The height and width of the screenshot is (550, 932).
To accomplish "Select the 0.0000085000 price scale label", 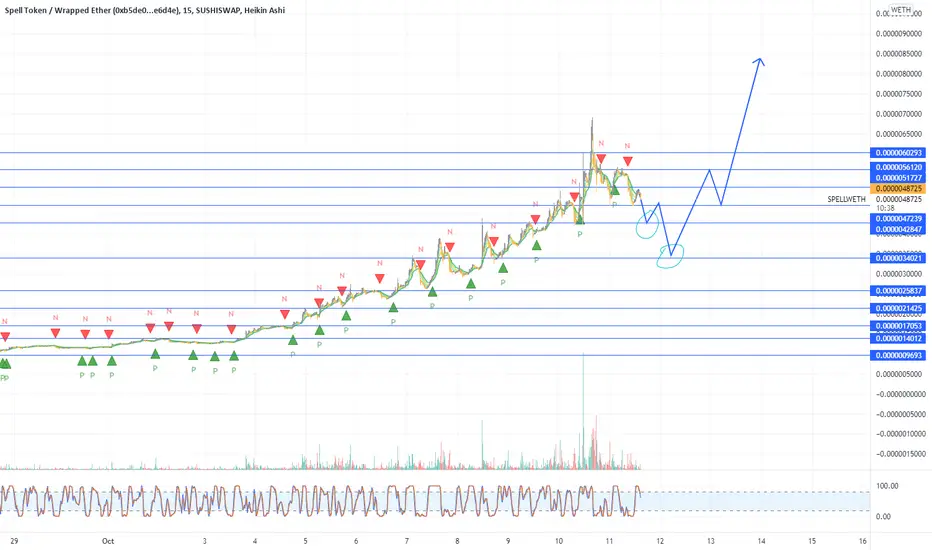I will click(x=899, y=54).
